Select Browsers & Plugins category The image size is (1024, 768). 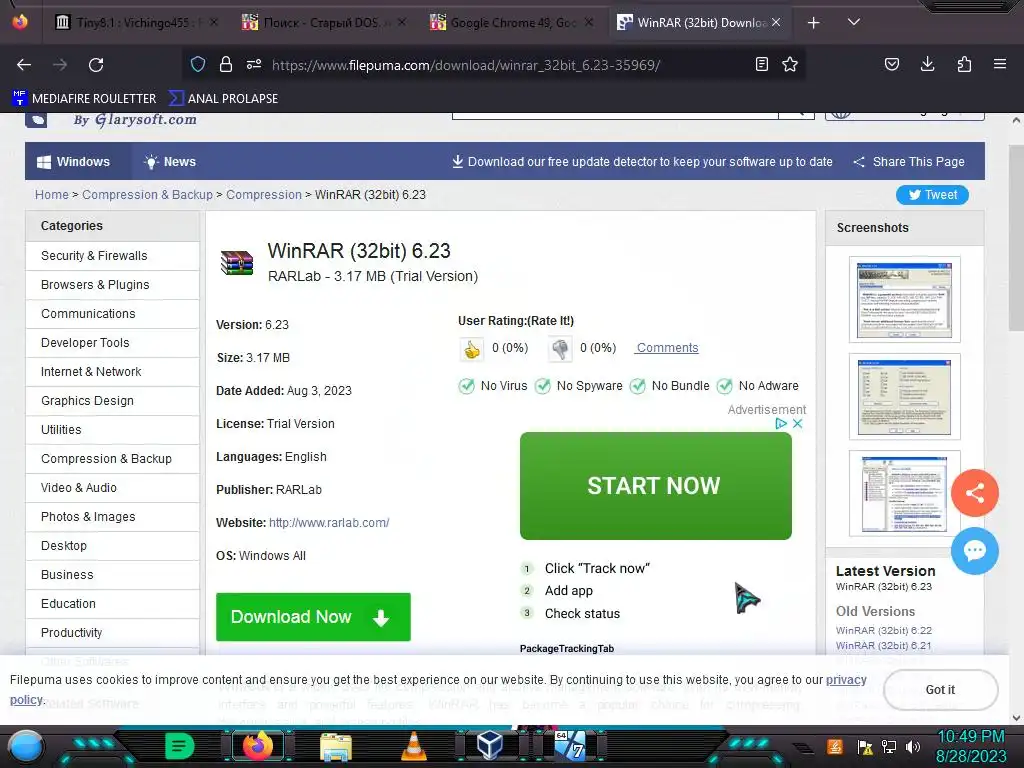tap(112, 285)
